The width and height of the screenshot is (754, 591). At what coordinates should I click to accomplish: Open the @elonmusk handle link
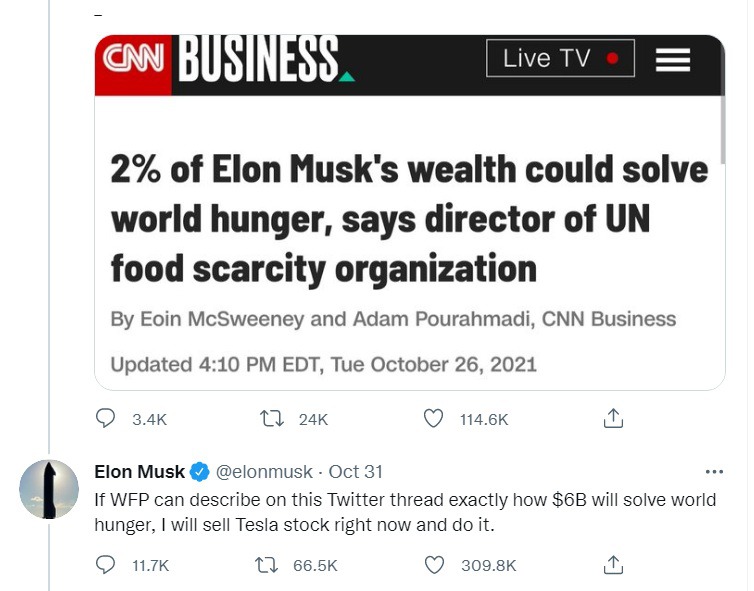[264, 472]
